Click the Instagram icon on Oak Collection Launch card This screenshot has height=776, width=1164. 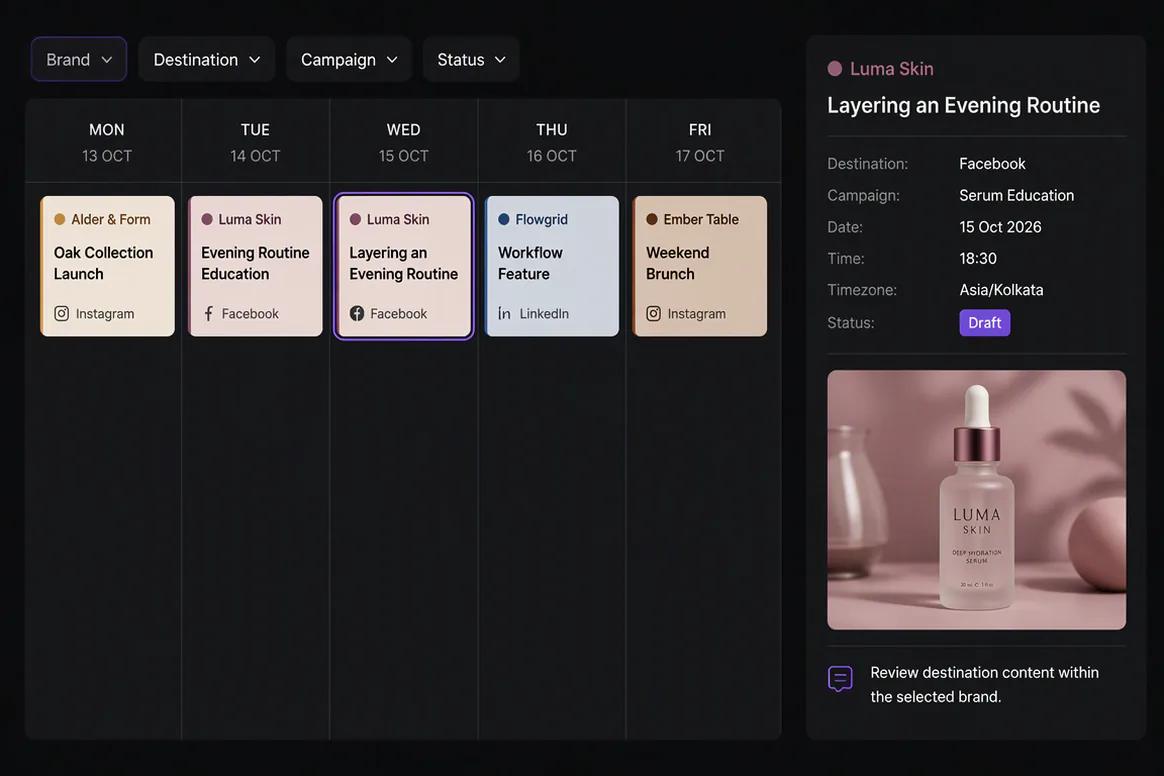pyautogui.click(x=62, y=313)
